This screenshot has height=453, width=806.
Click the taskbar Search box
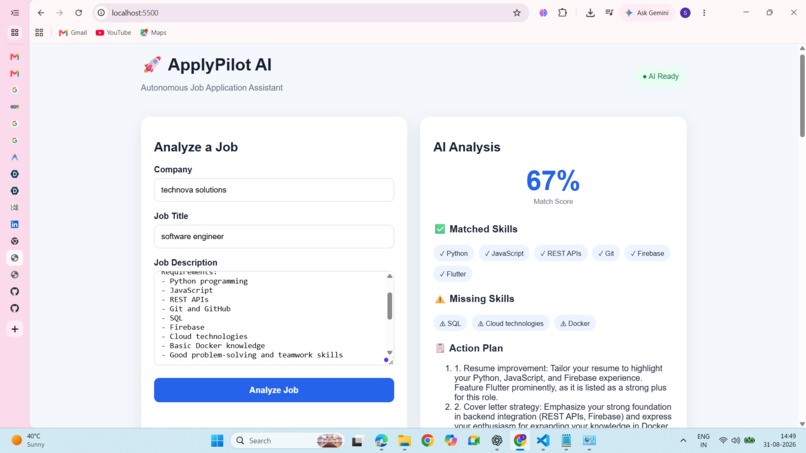tap(288, 441)
